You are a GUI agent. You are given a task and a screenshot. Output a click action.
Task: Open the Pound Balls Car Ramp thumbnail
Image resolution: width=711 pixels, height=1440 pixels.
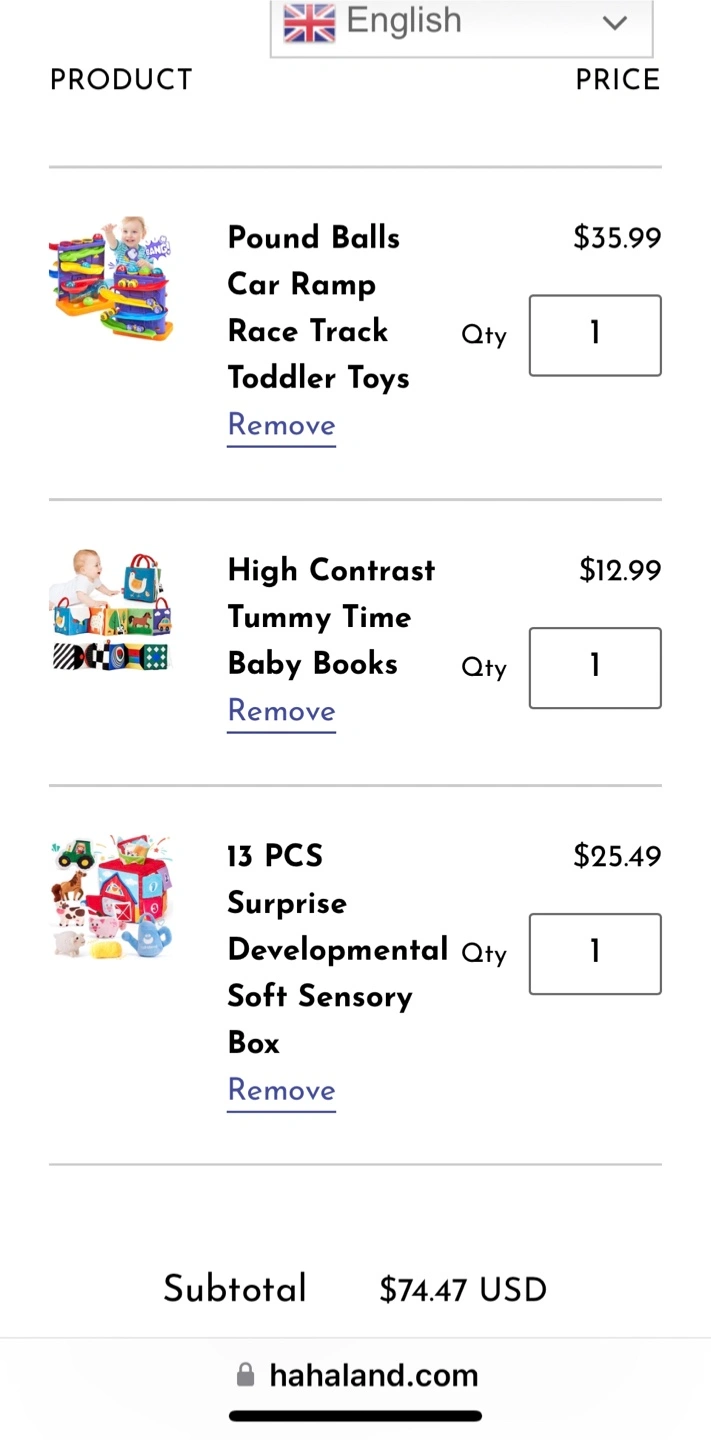point(111,279)
